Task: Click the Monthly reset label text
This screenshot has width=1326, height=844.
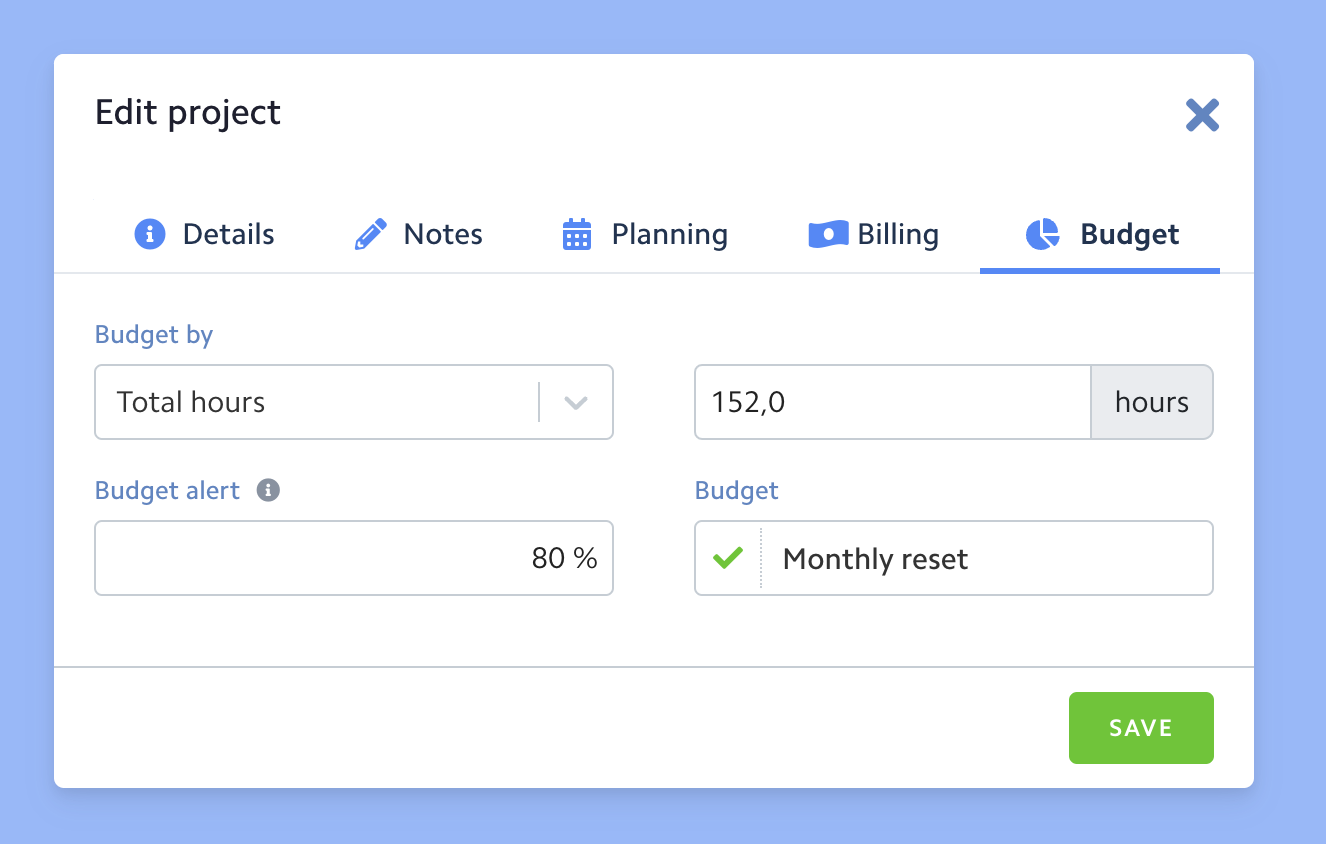Action: tap(875, 559)
